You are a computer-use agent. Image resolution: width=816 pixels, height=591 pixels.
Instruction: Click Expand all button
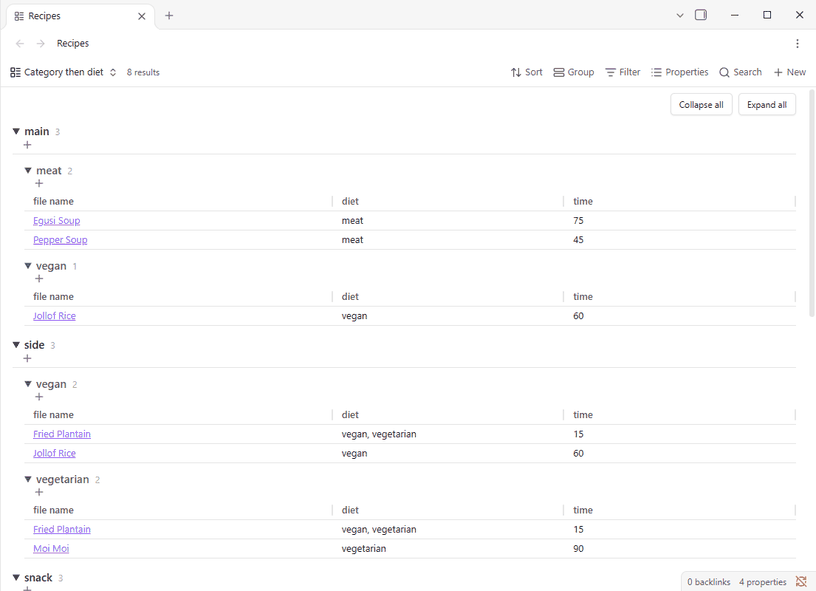(767, 105)
